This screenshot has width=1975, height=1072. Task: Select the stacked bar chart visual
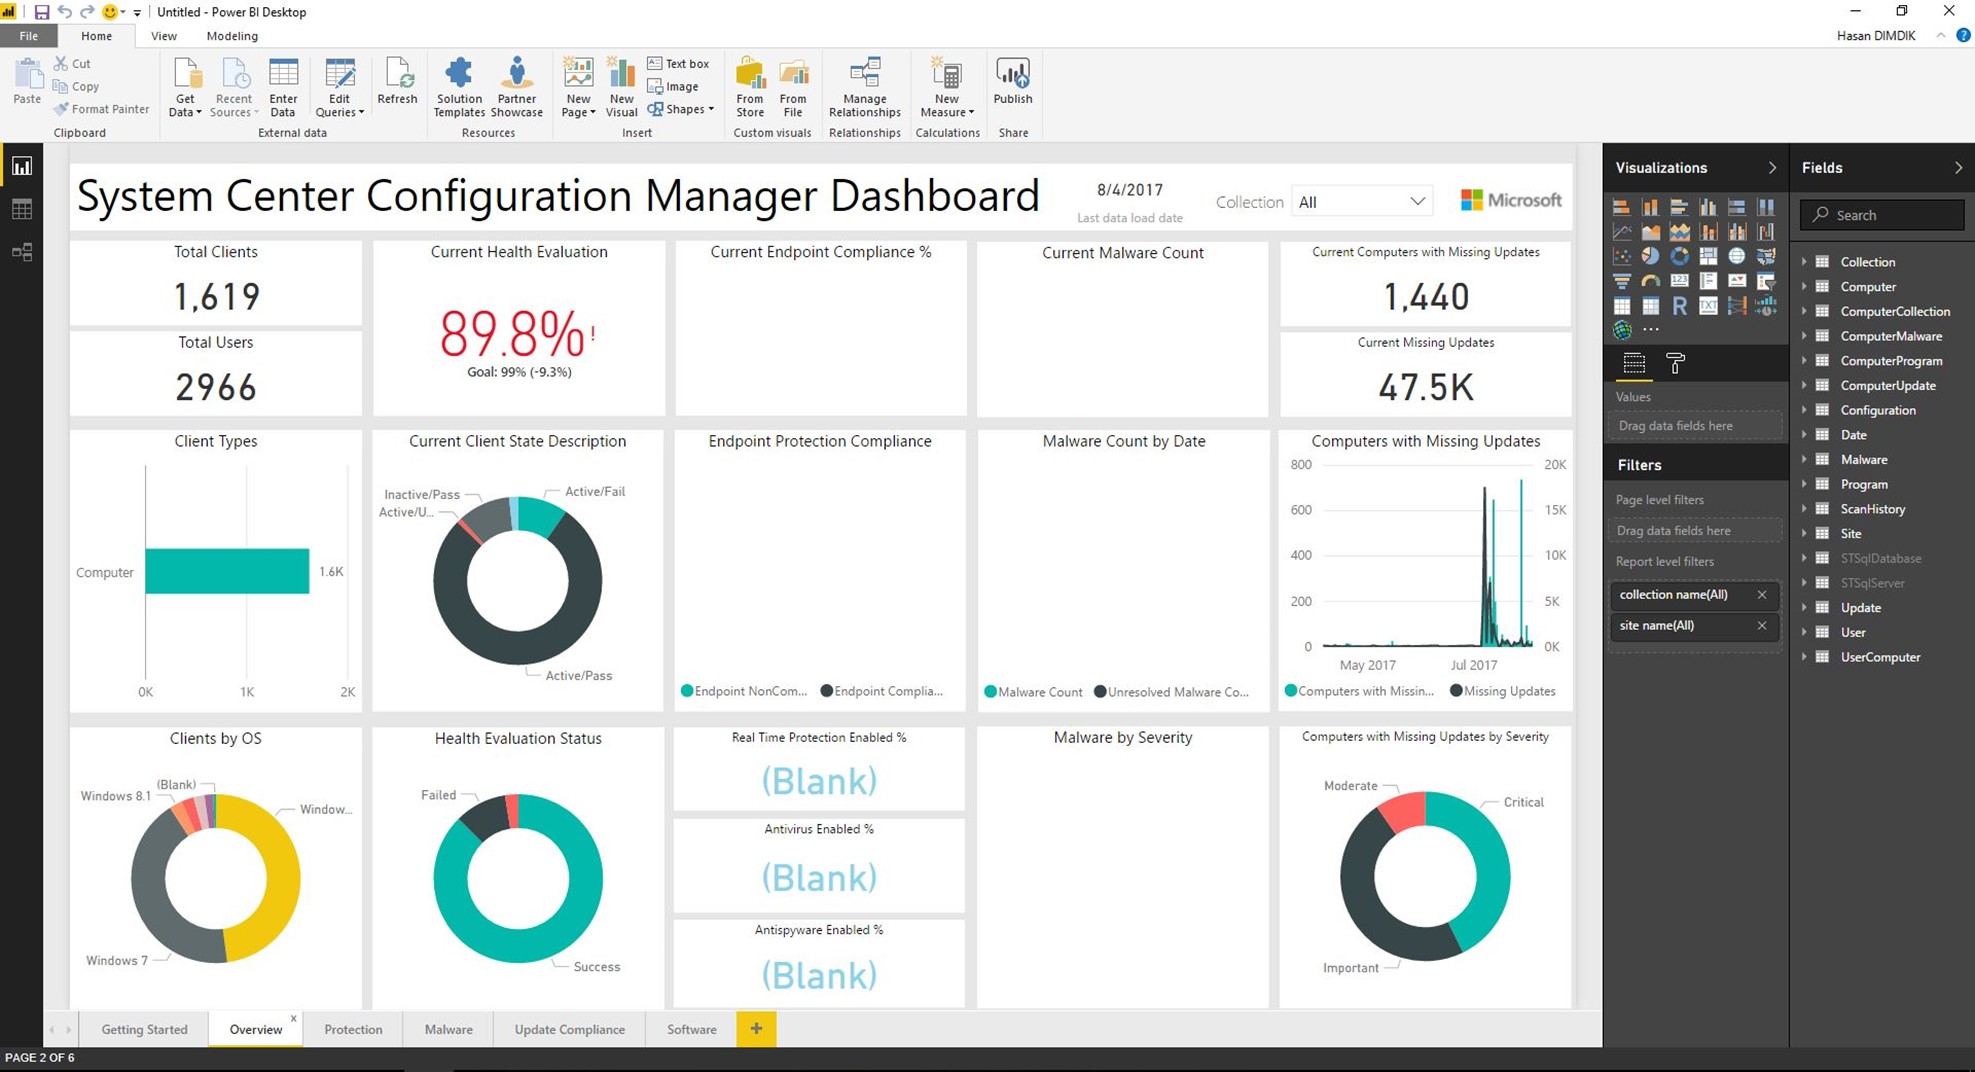[1622, 207]
